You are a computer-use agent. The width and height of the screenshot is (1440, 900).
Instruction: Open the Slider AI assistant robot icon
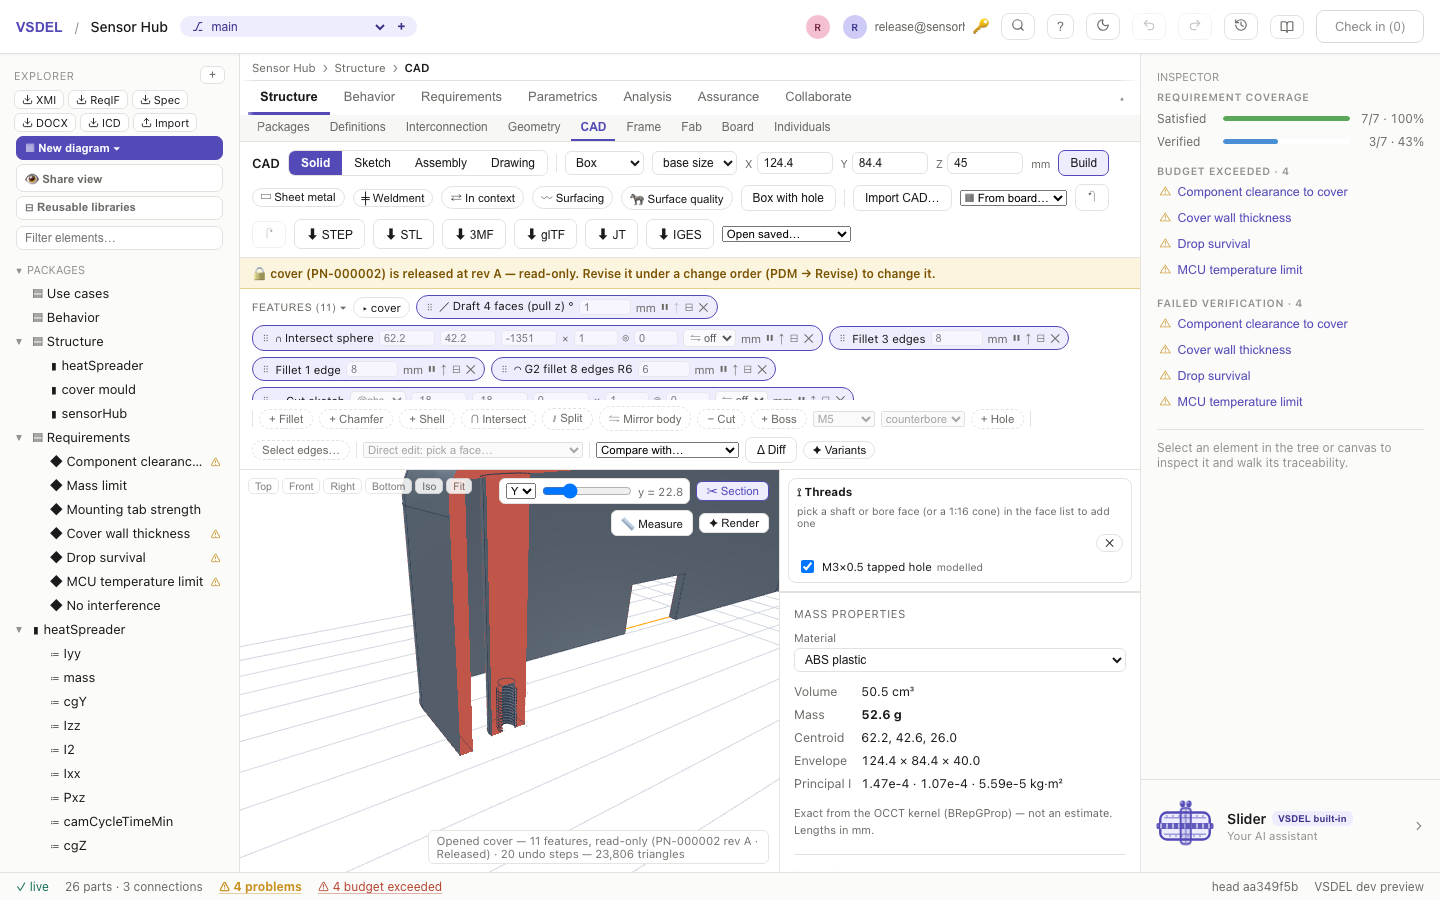click(1185, 825)
